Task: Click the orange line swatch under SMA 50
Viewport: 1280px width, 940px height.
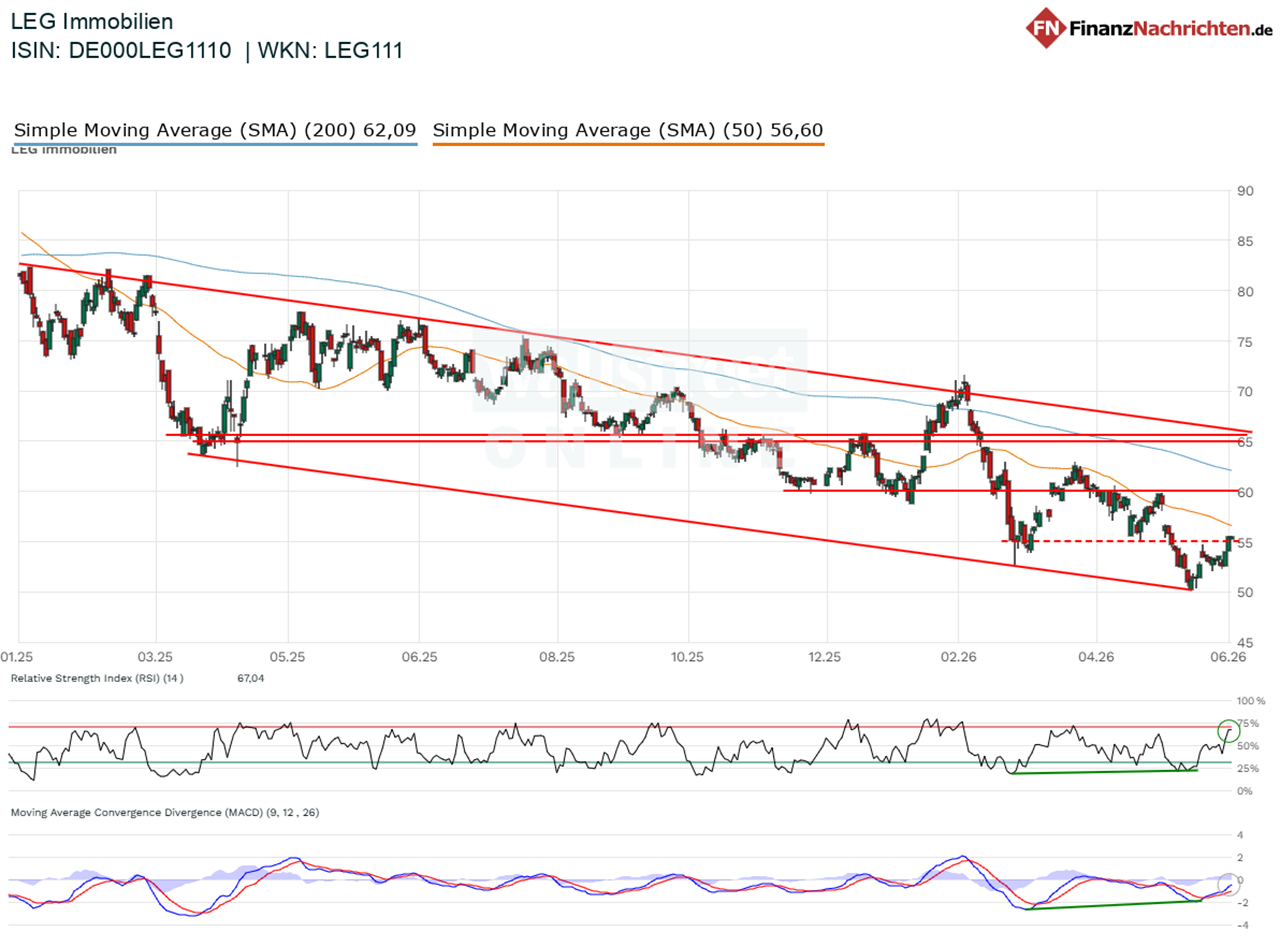Action: coord(628,145)
